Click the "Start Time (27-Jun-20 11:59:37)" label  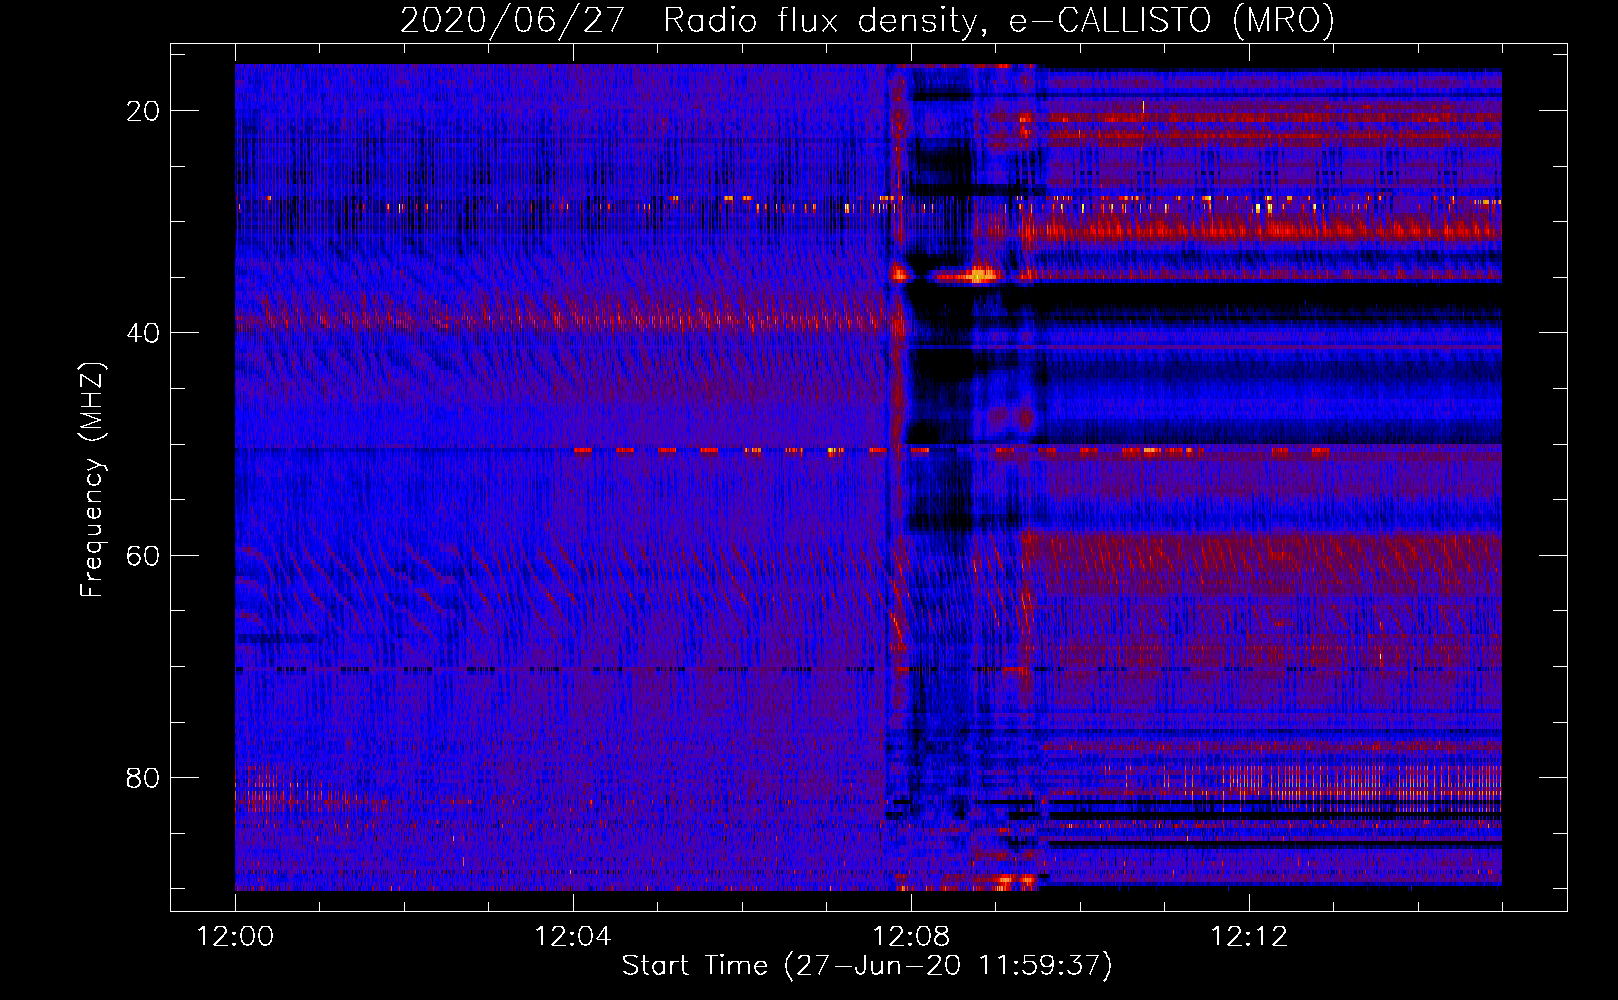(867, 966)
